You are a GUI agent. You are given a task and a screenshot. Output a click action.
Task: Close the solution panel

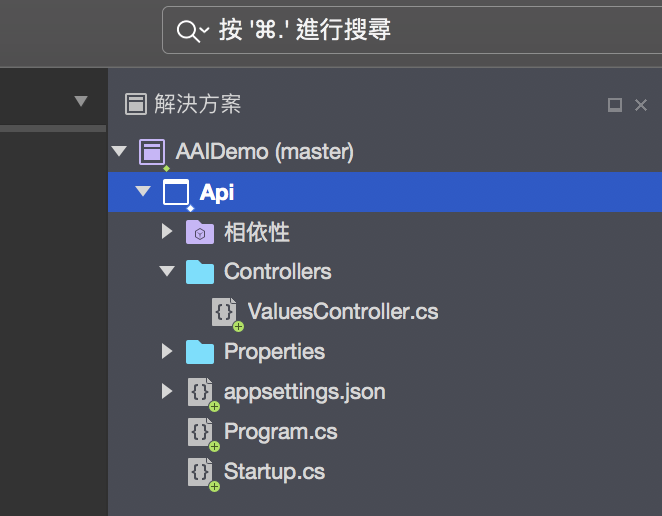[641, 105]
